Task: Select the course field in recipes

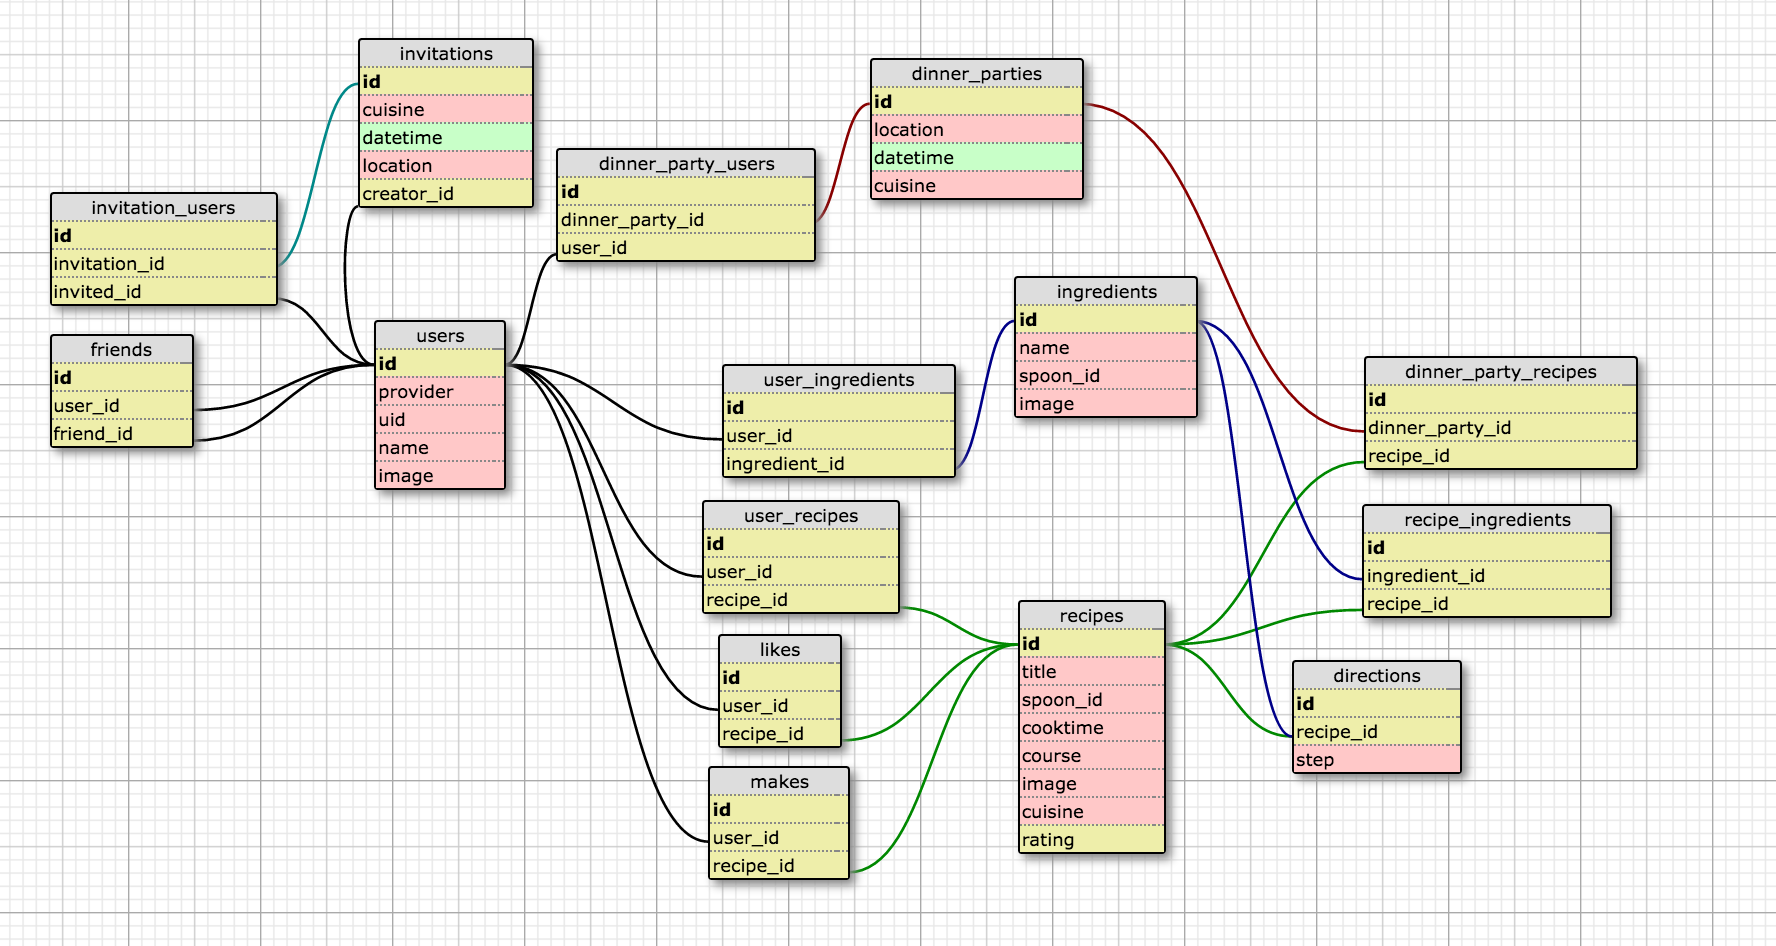Action: tap(1092, 756)
